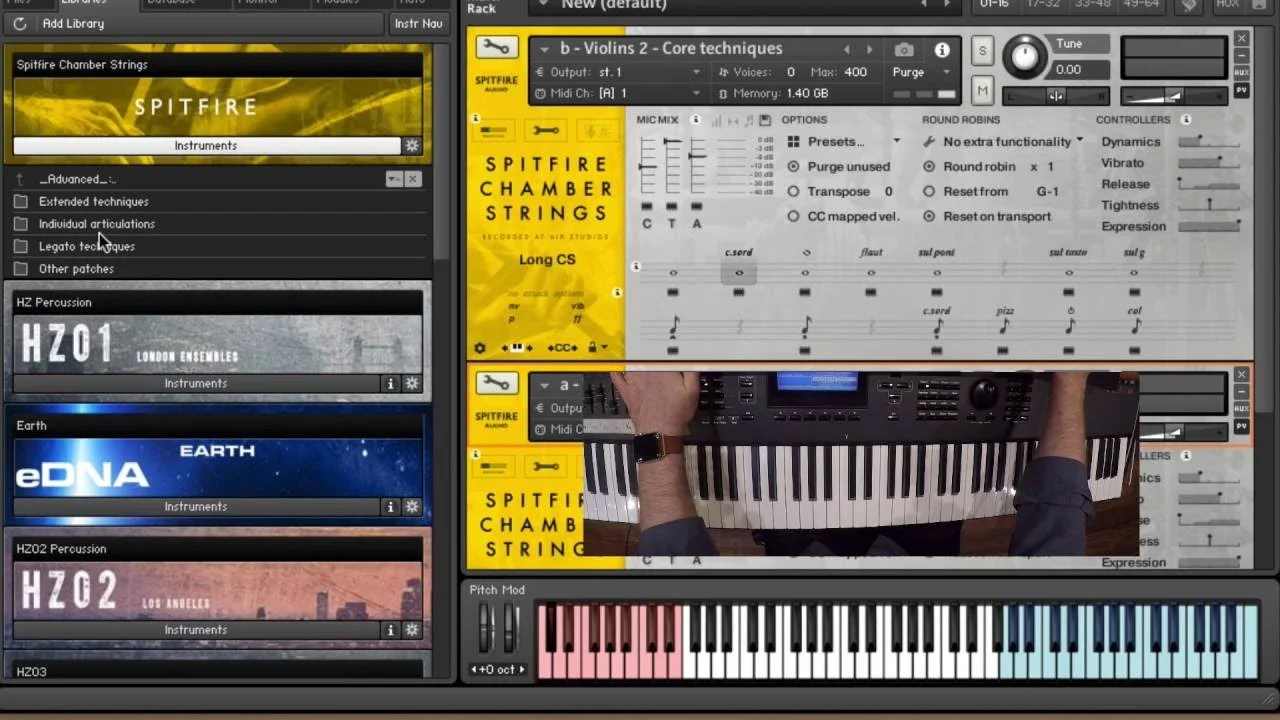Open HZ Percussion library gear settings

point(412,383)
